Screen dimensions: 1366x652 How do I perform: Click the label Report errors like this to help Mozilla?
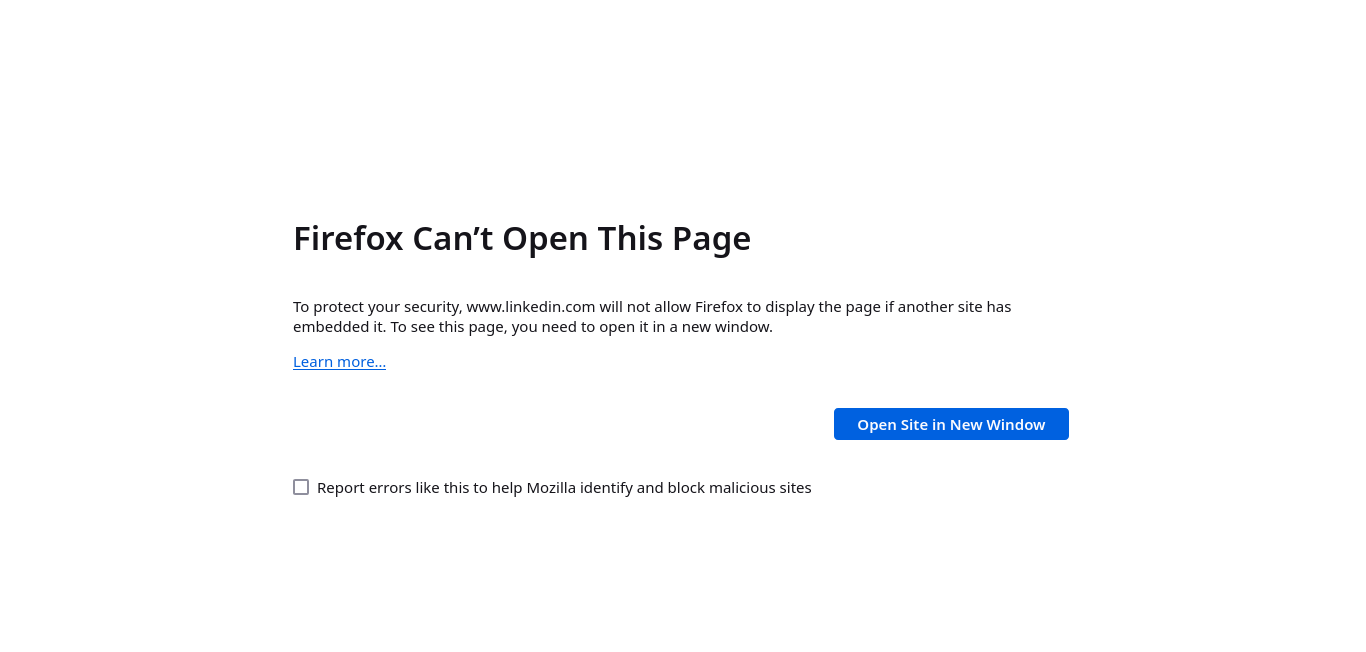click(564, 488)
